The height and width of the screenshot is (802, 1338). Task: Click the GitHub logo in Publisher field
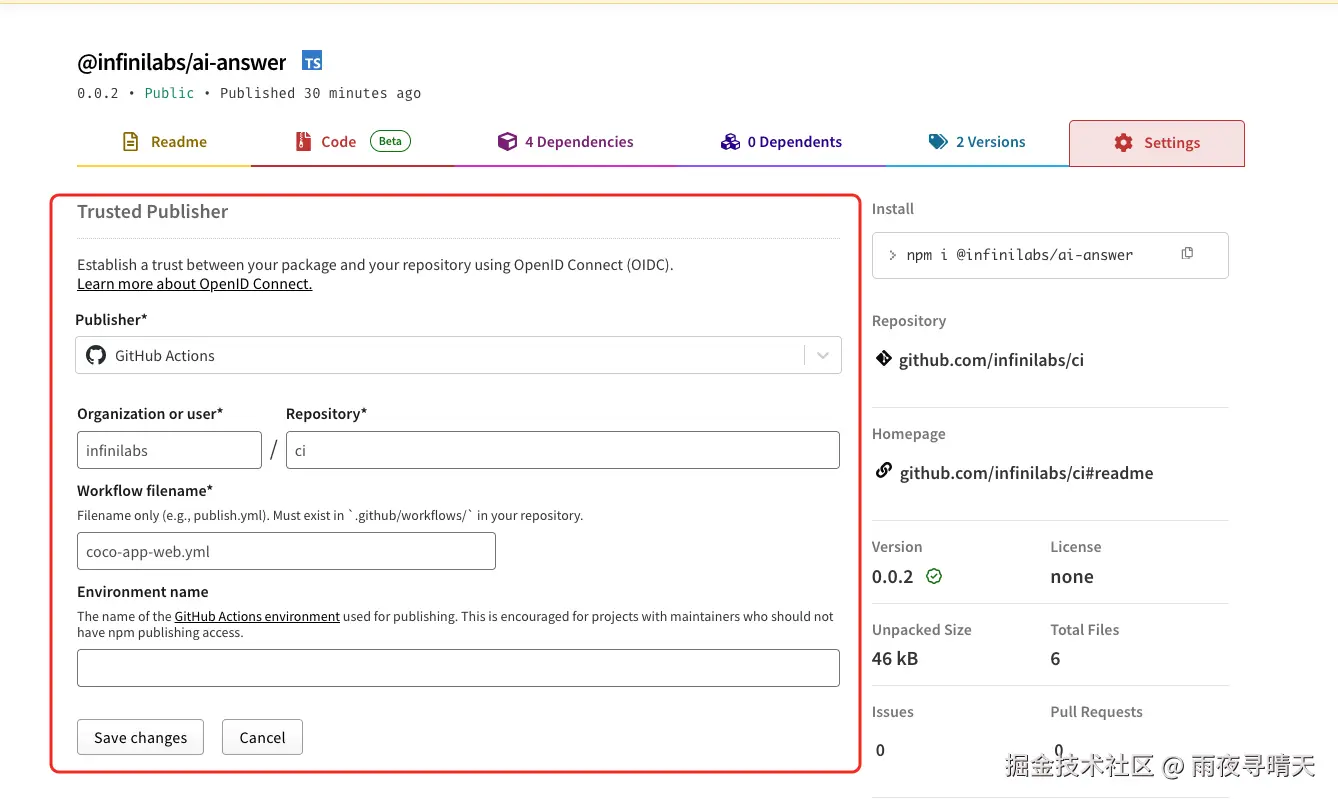tap(96, 355)
